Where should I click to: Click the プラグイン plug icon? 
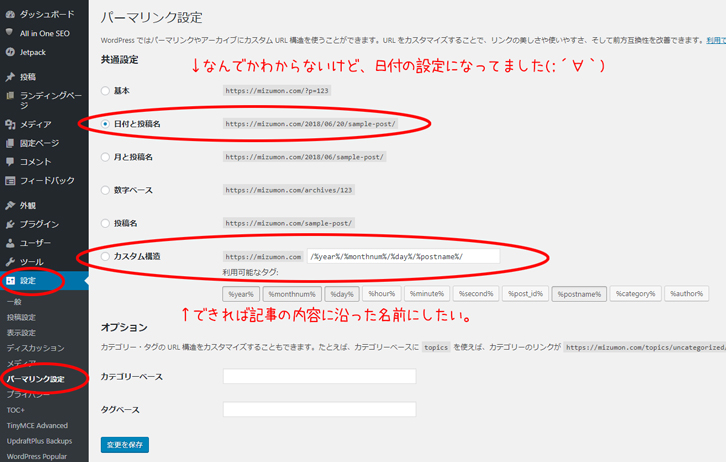coord(10,224)
